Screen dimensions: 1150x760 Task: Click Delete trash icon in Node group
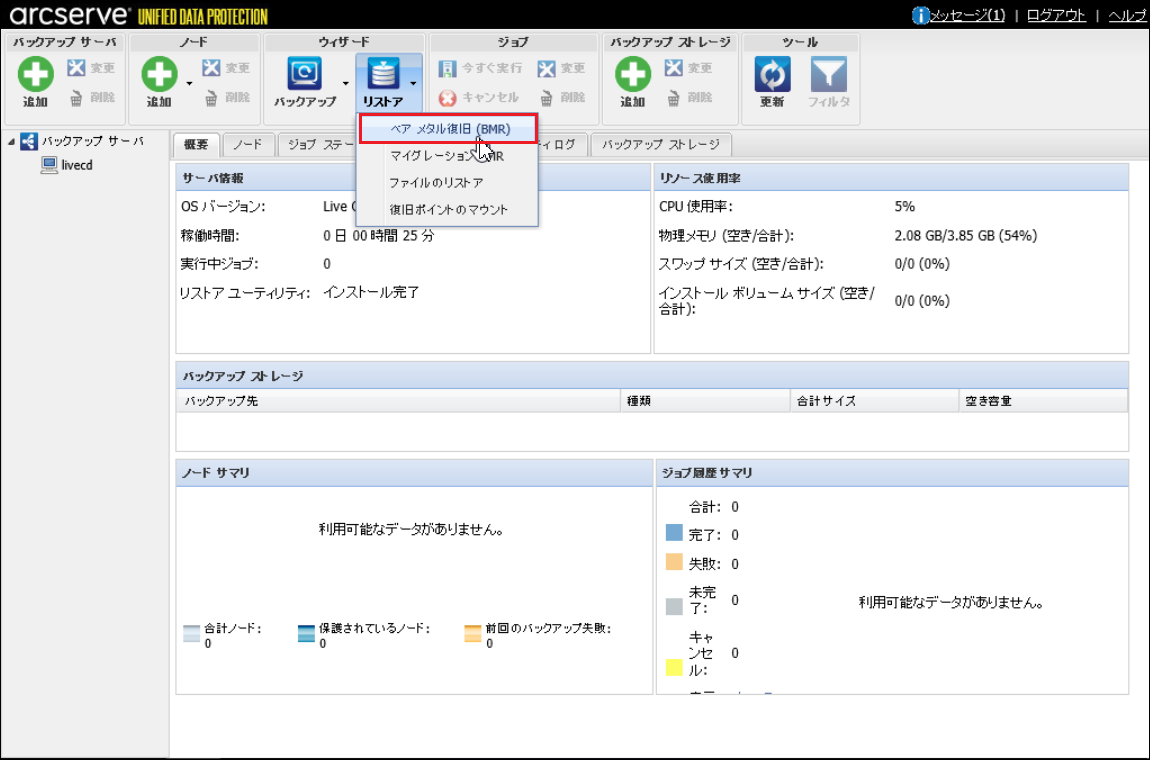click(211, 98)
